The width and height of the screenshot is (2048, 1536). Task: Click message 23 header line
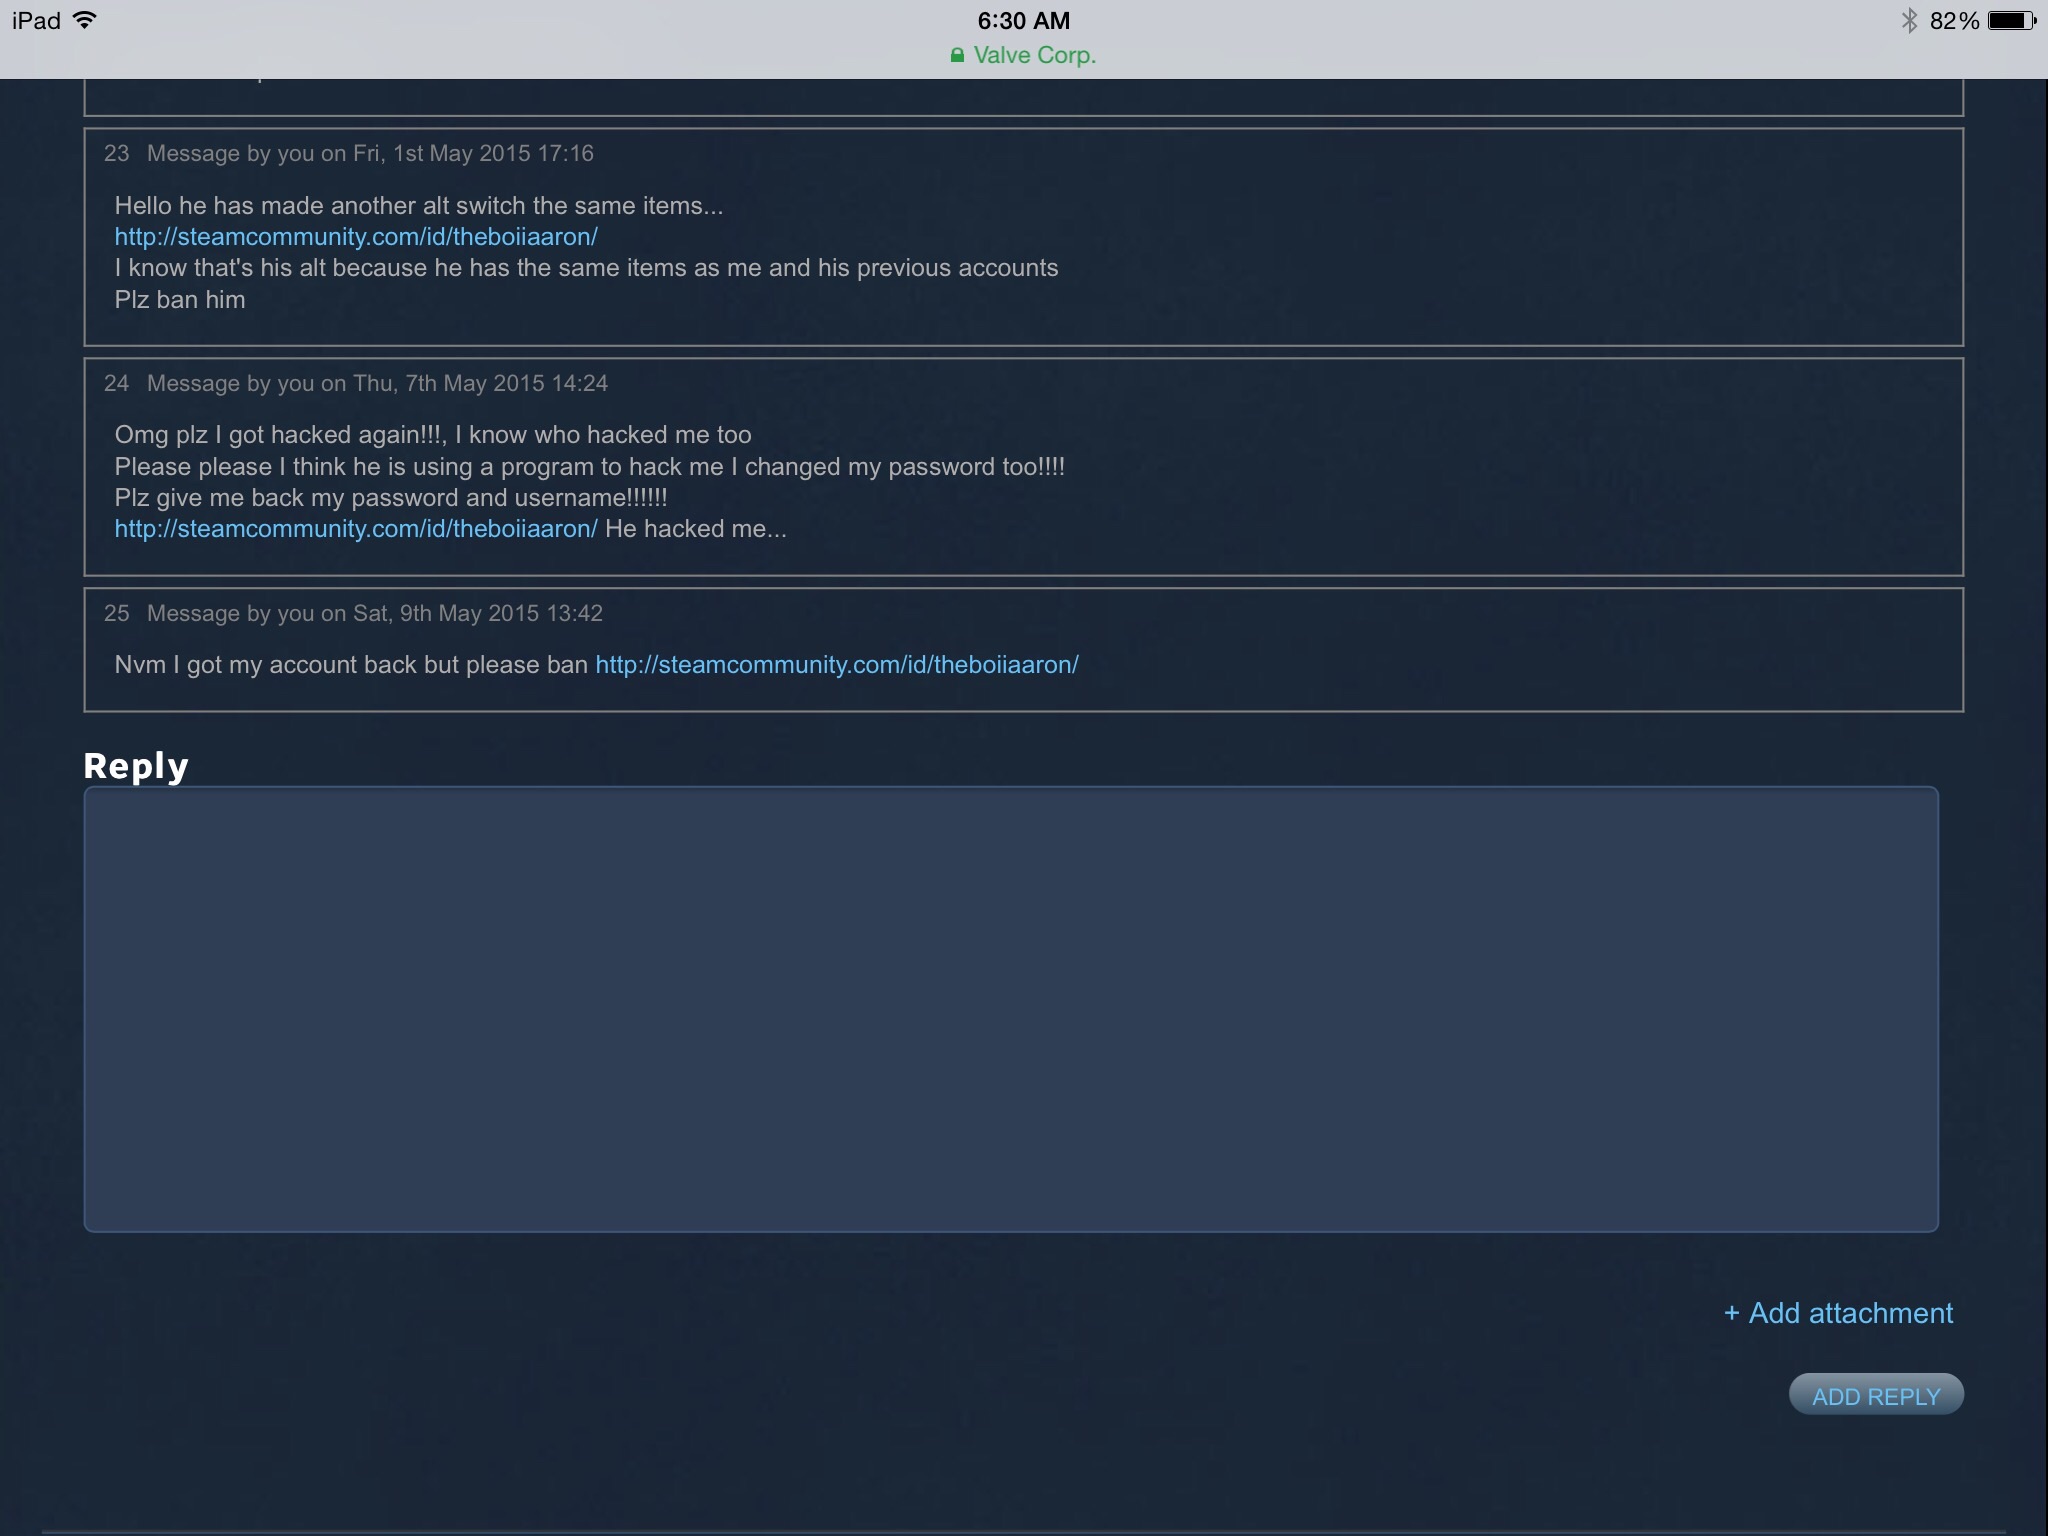tap(349, 153)
